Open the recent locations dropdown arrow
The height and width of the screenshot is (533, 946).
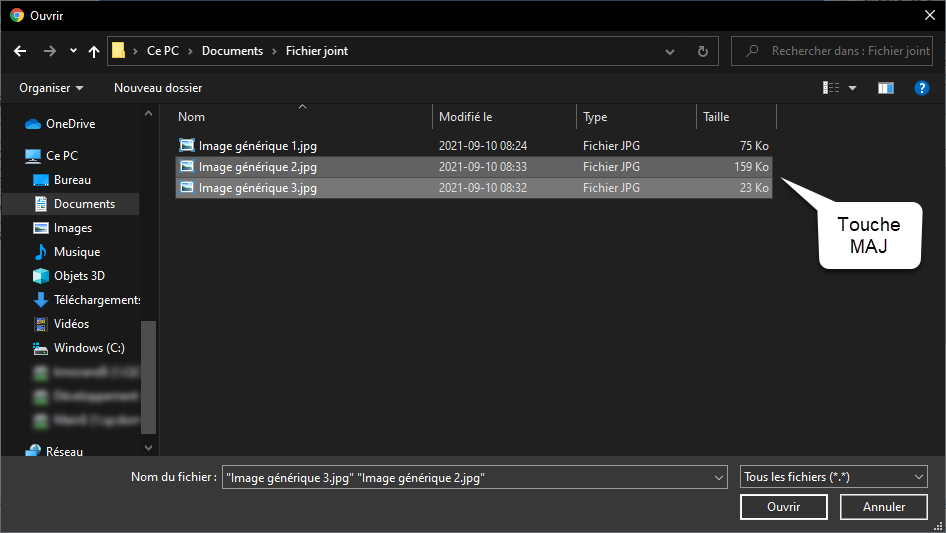coord(73,51)
